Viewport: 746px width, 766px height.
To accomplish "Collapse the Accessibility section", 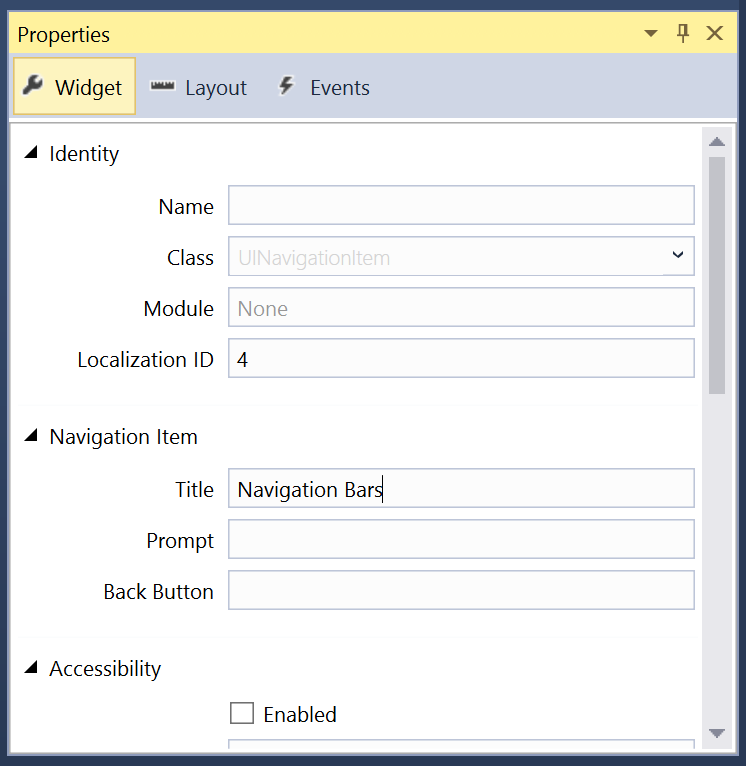I will pyautogui.click(x=31, y=667).
